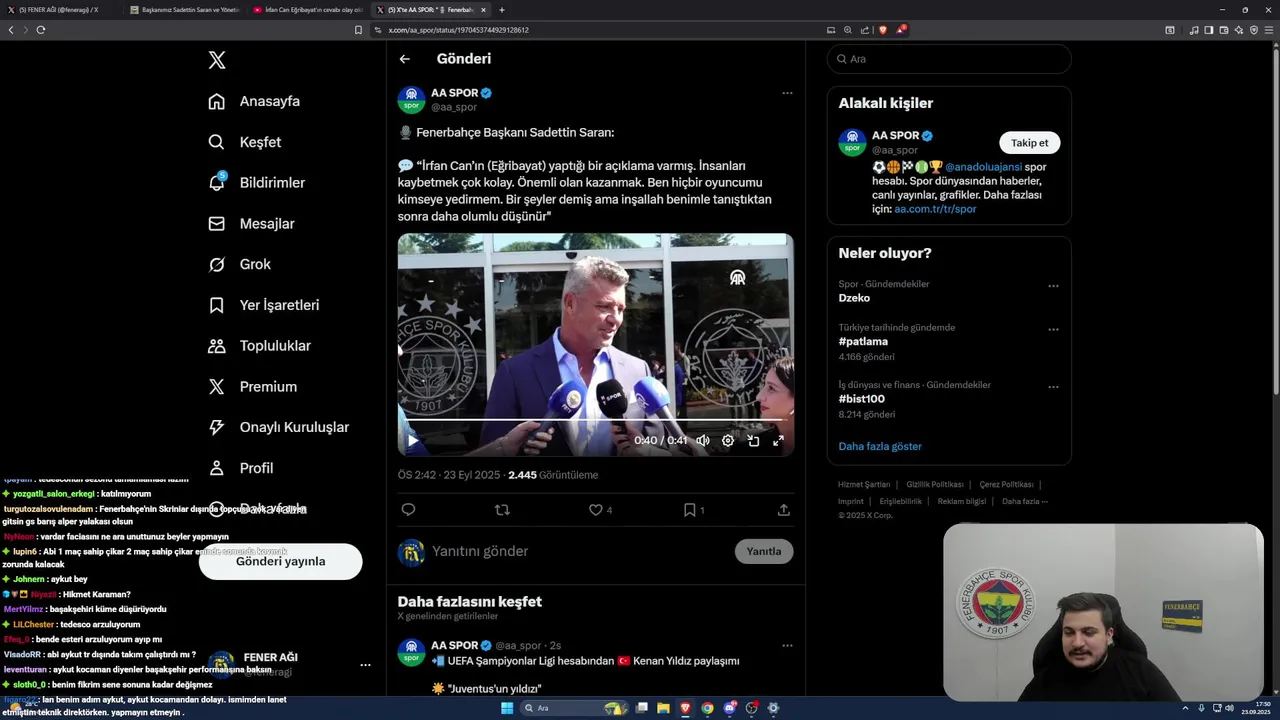Click the Yanıtla reply button
This screenshot has width=1280, height=720.
pyautogui.click(x=764, y=551)
